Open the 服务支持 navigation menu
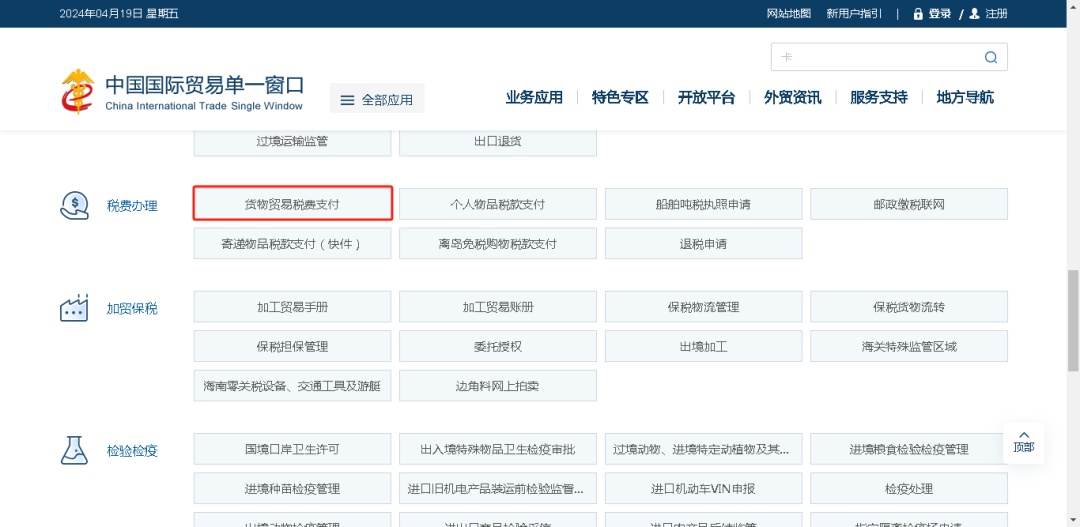Viewport: 1080px width, 527px height. point(878,97)
